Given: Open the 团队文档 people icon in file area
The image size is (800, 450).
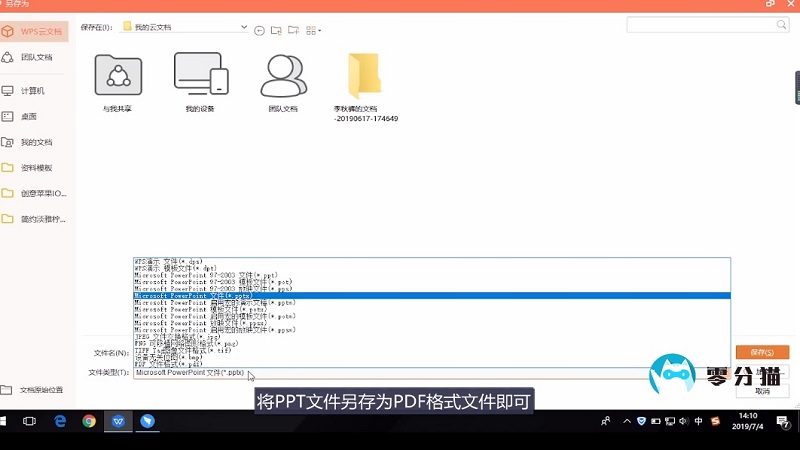Looking at the screenshot, I should point(283,74).
